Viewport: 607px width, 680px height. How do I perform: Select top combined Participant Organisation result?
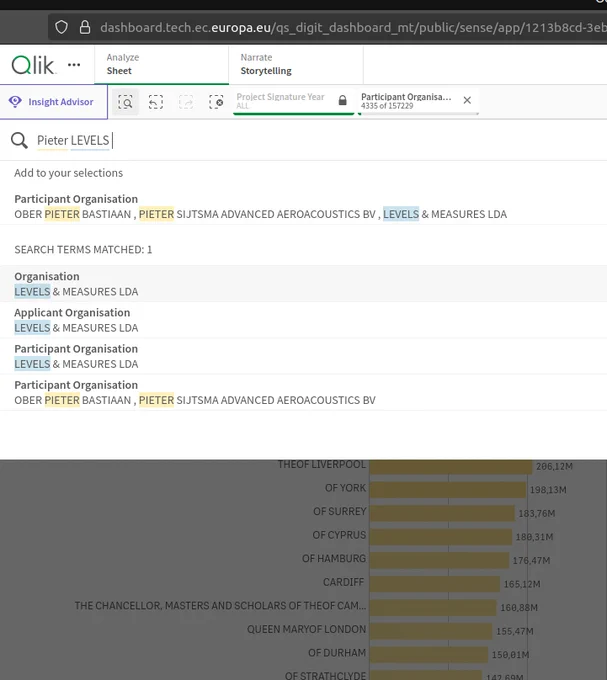[x=304, y=207]
